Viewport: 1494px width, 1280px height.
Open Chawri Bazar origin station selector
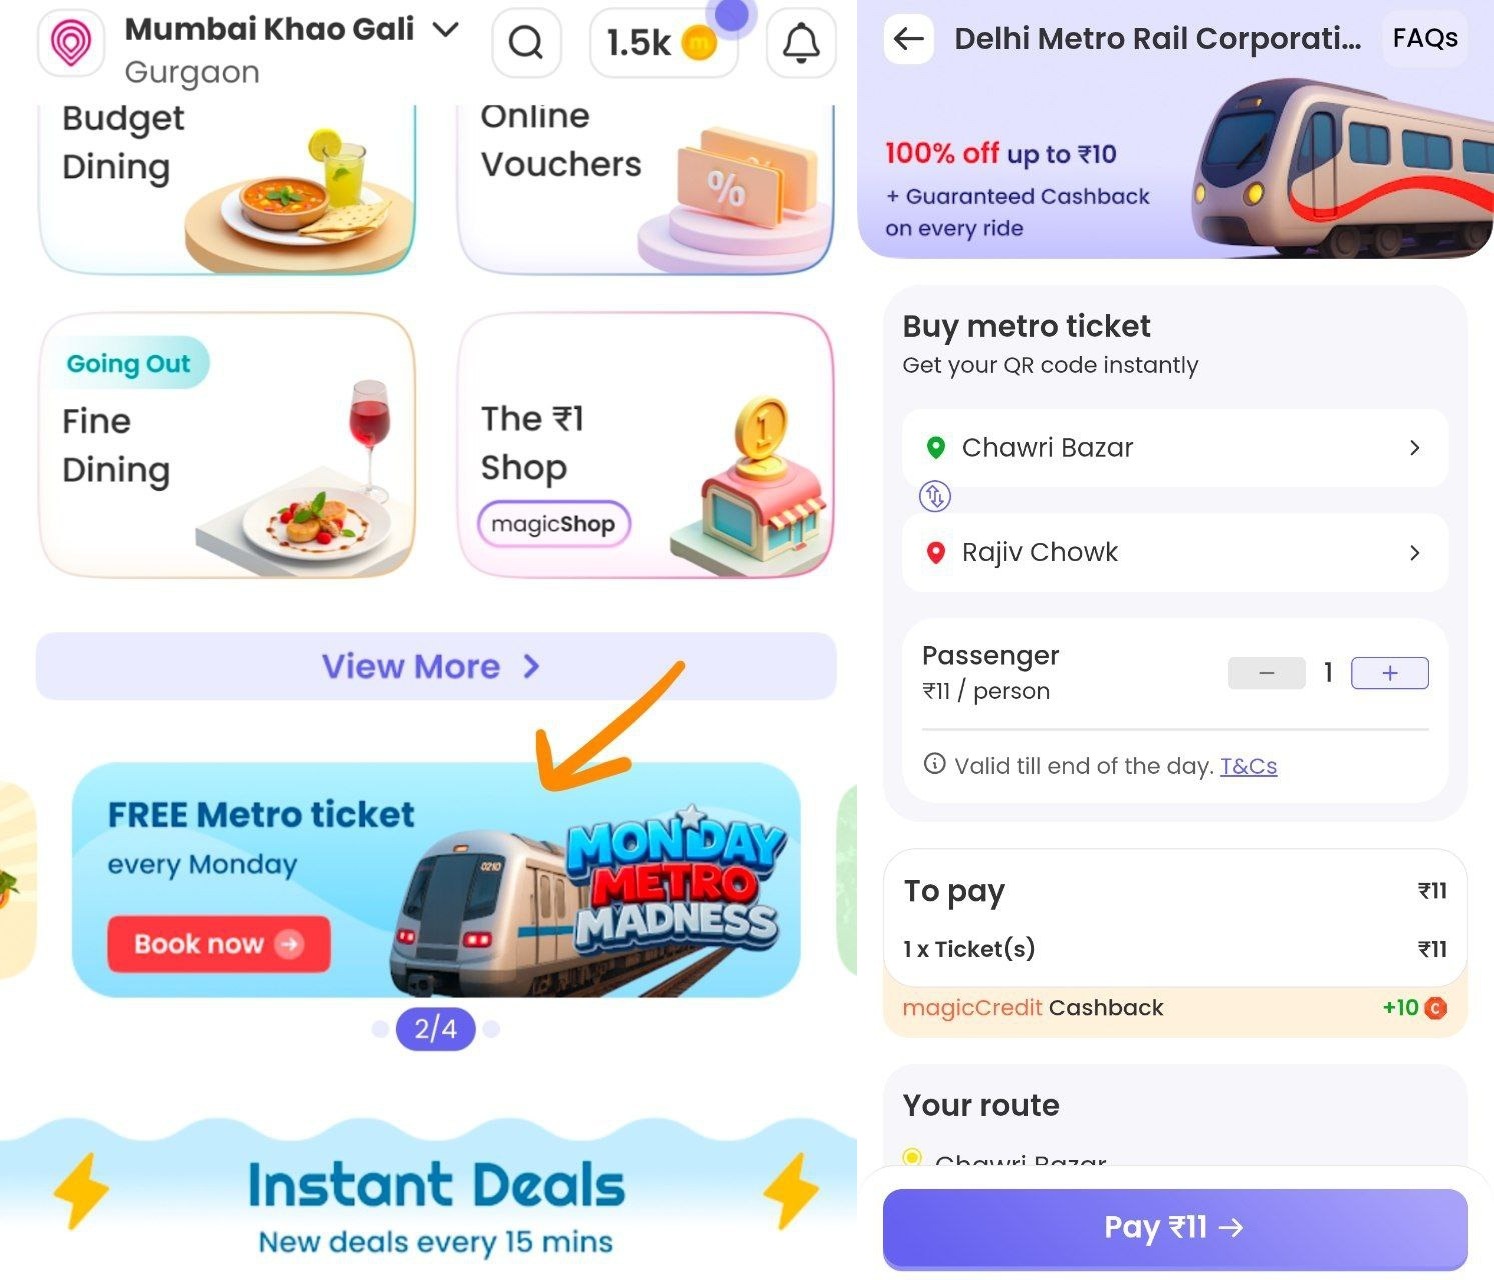1175,448
